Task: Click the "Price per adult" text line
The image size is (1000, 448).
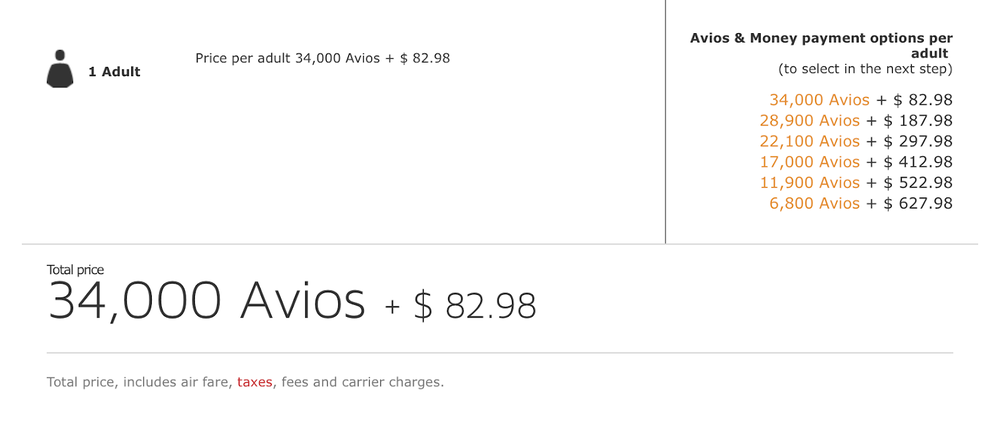Action: point(322,58)
